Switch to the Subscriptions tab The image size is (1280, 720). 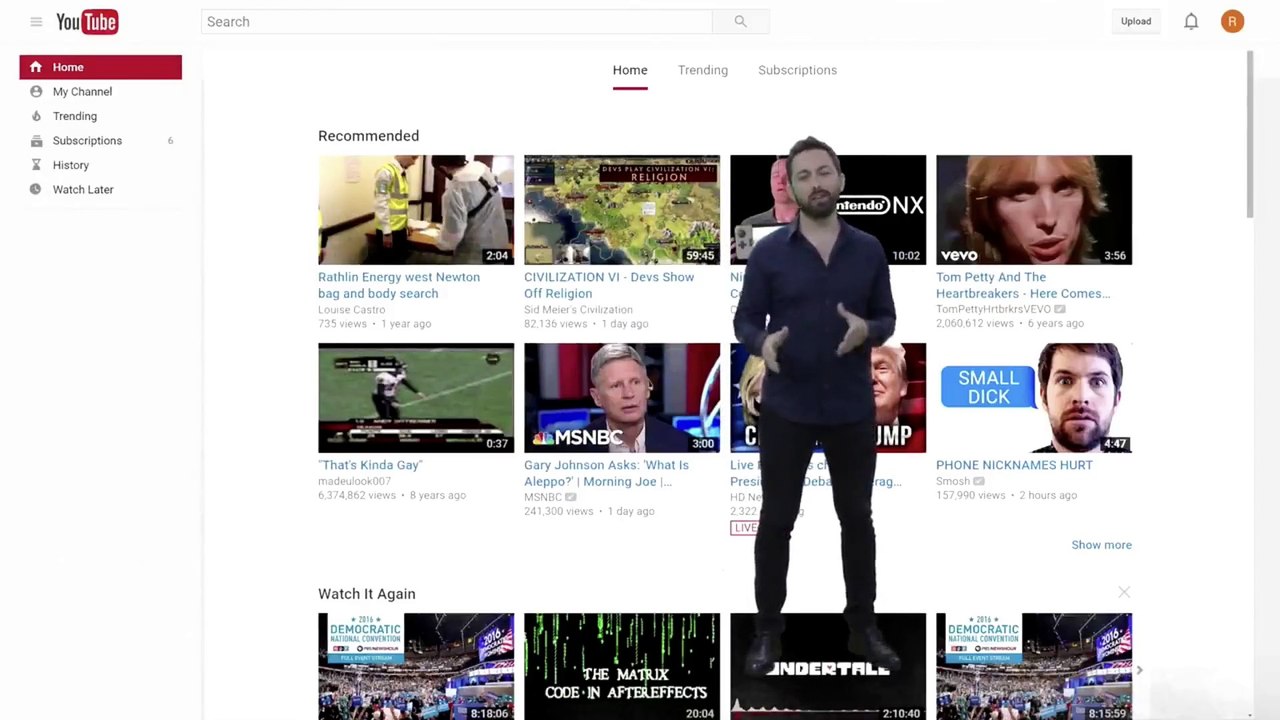797,70
